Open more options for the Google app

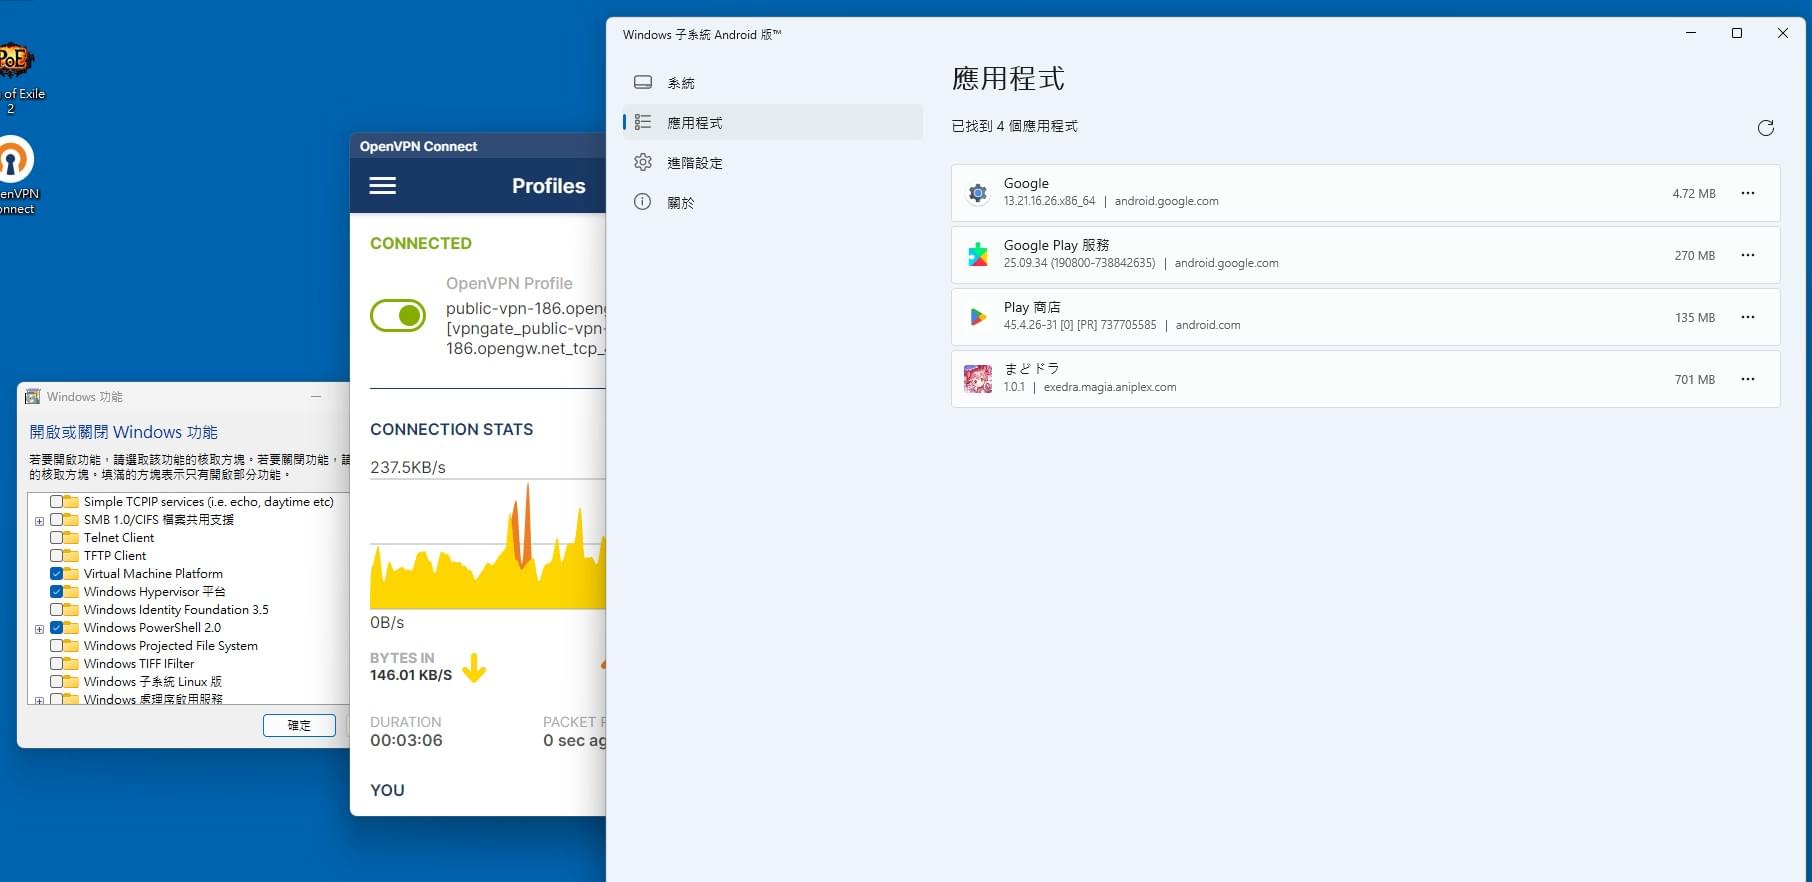tap(1748, 193)
